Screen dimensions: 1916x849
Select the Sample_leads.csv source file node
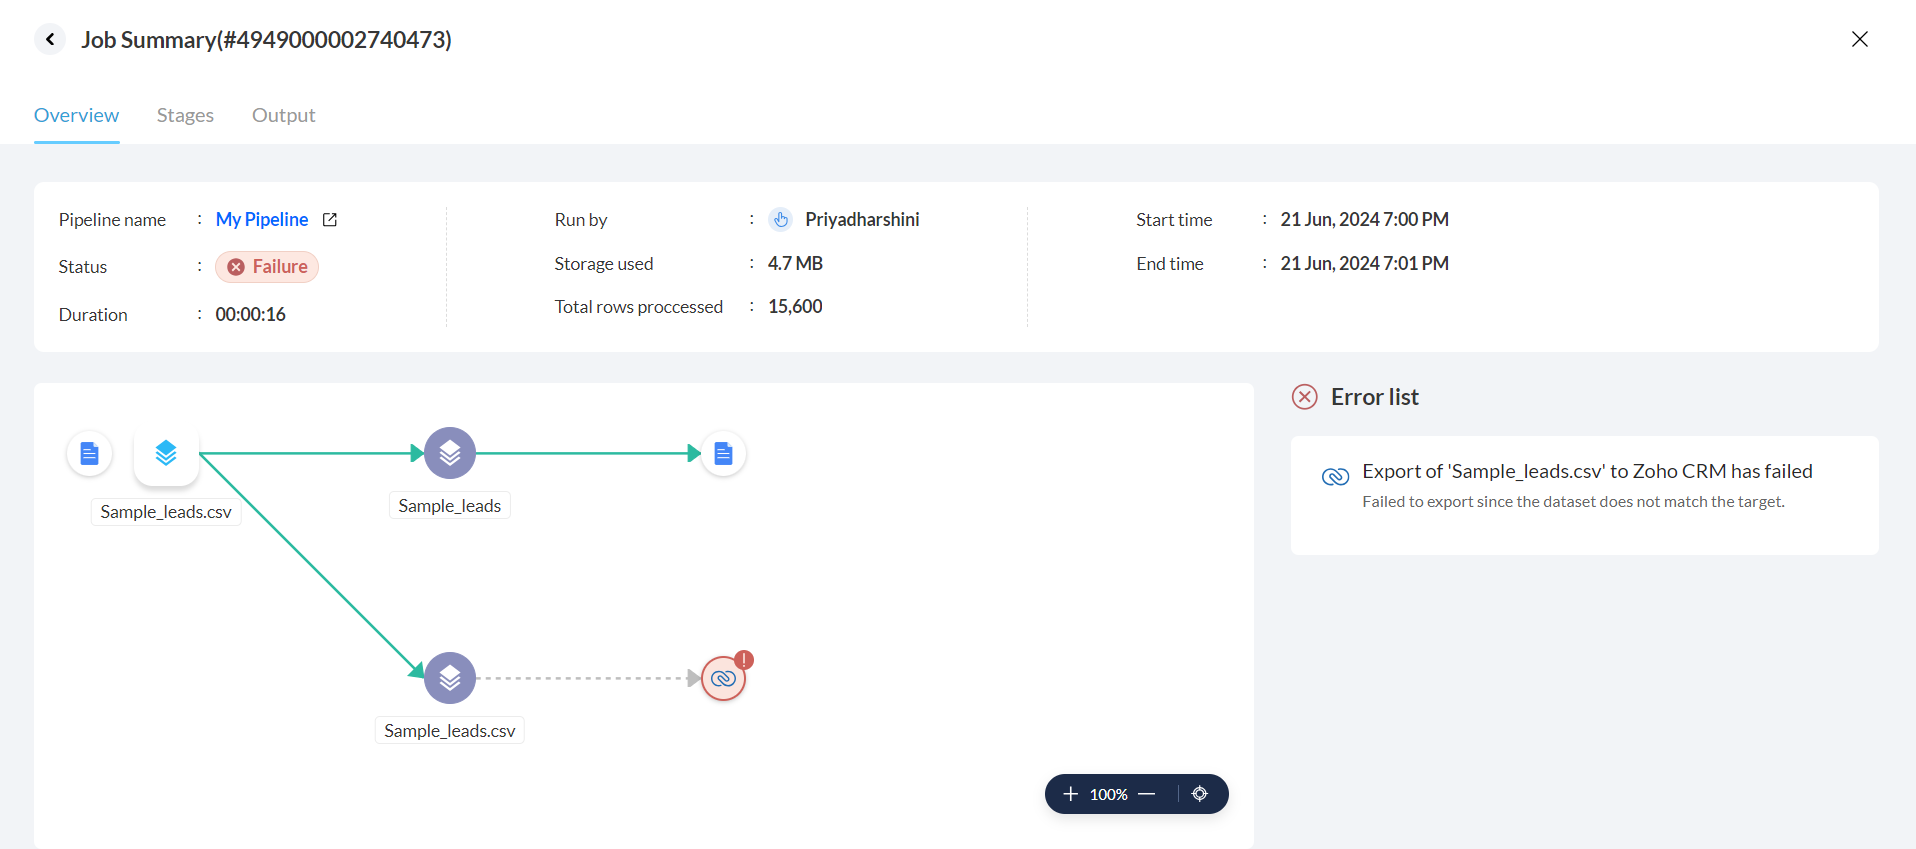pyautogui.click(x=89, y=454)
